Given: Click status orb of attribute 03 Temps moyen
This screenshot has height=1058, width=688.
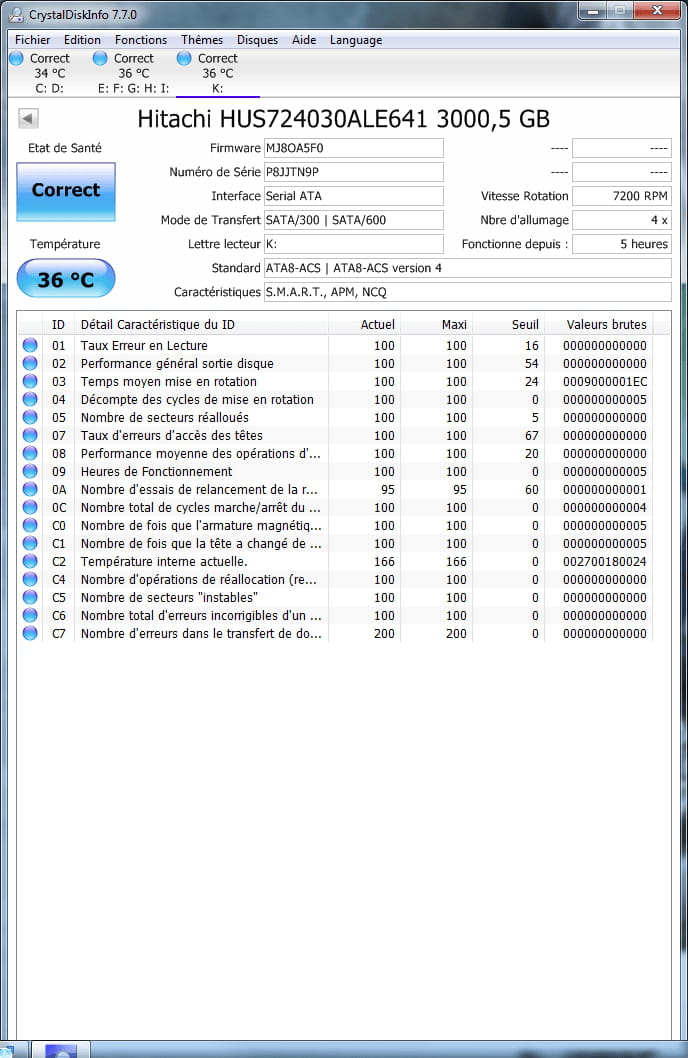Looking at the screenshot, I should click(x=30, y=381).
